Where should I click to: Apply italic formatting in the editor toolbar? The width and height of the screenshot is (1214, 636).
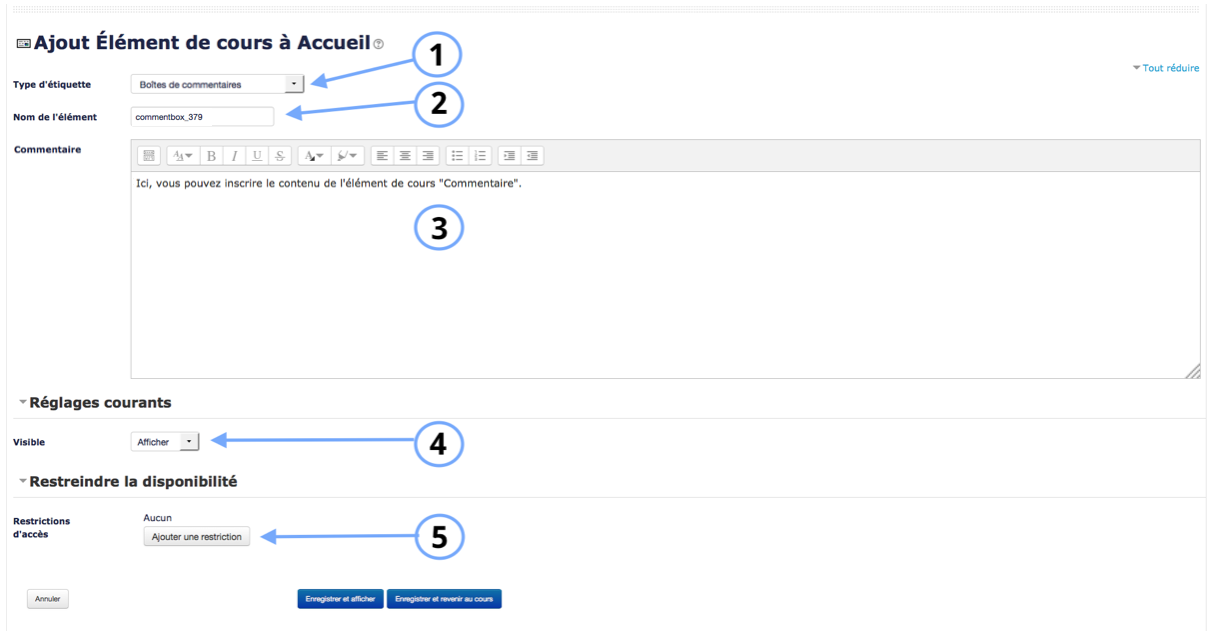[234, 156]
